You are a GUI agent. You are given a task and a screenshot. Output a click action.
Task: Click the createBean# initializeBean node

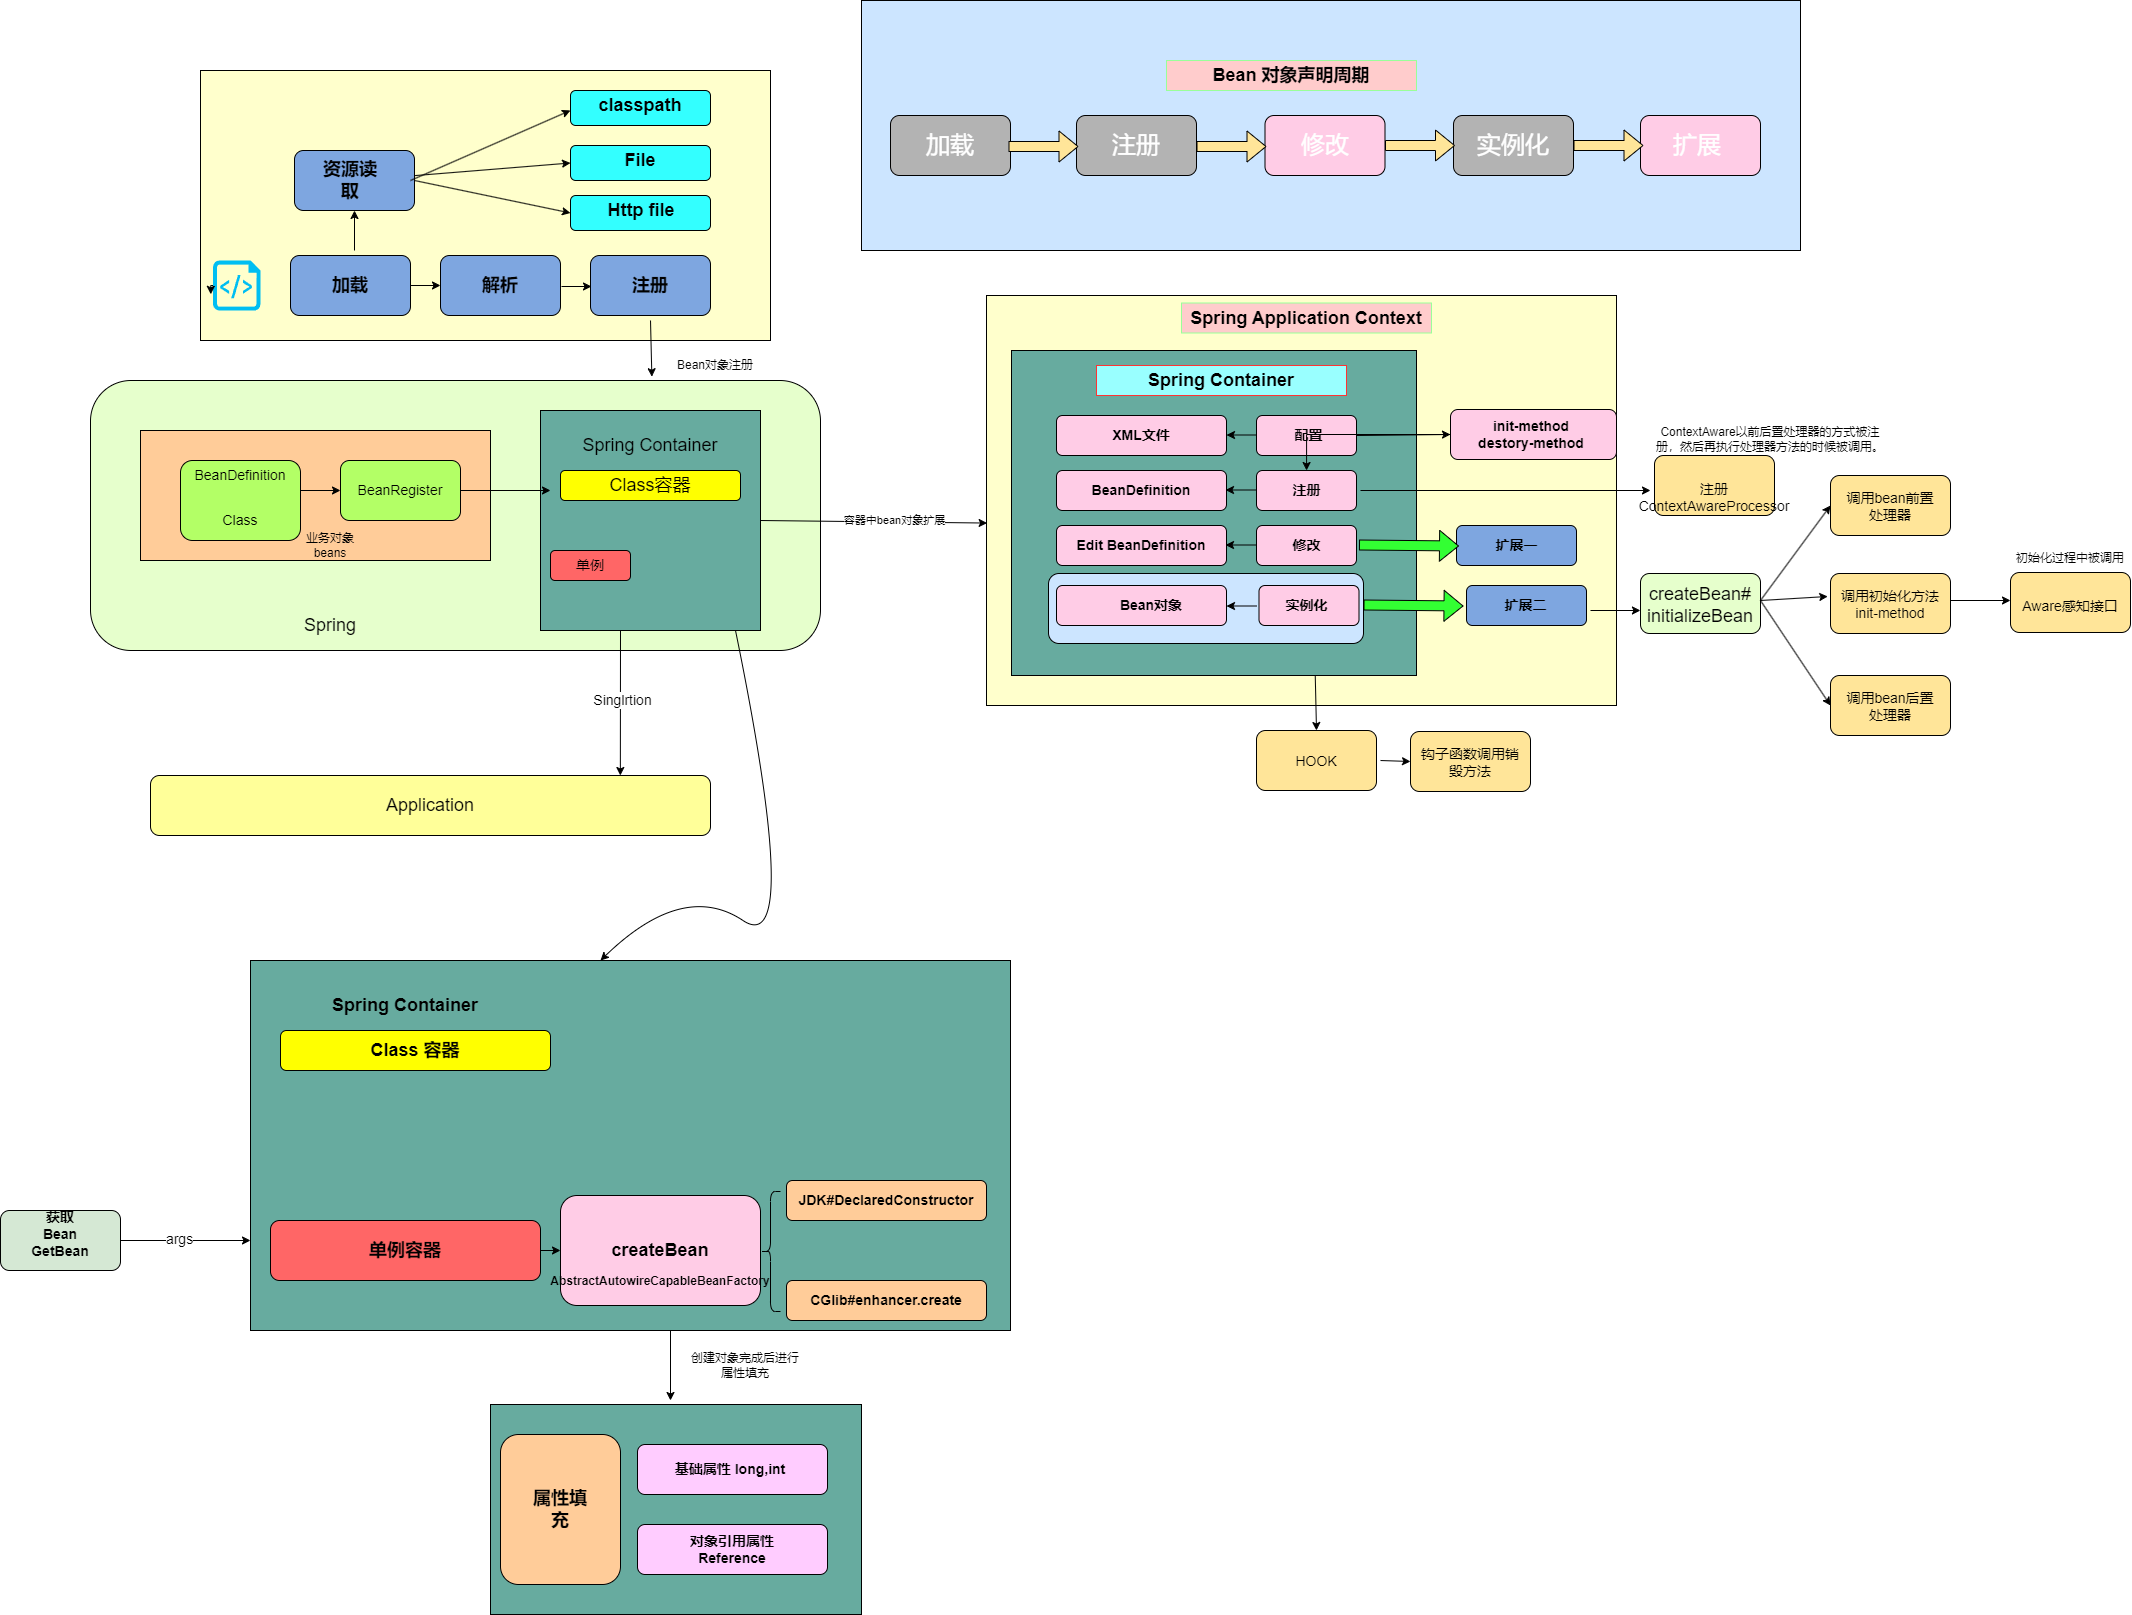pos(1700,604)
